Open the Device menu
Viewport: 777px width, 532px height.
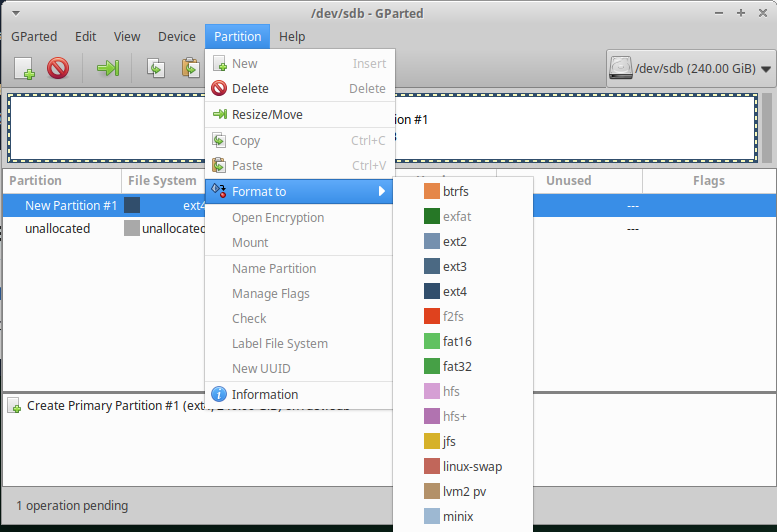click(x=176, y=37)
